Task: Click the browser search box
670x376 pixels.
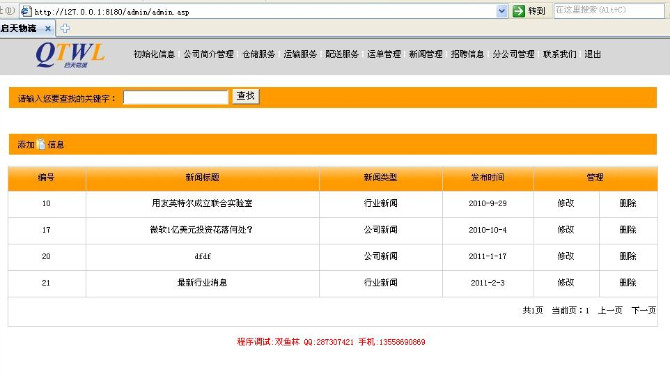Action: pos(609,10)
